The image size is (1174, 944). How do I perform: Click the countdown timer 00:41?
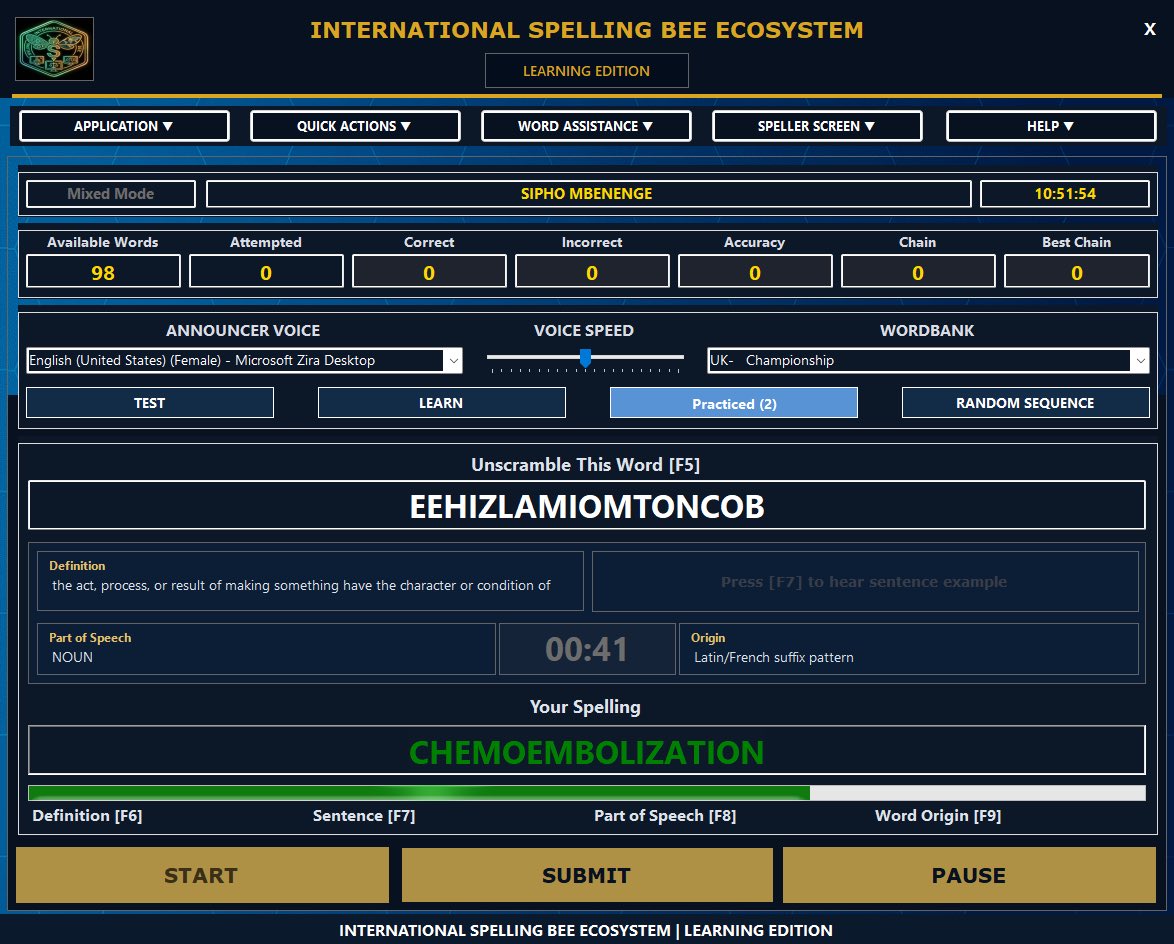point(587,648)
